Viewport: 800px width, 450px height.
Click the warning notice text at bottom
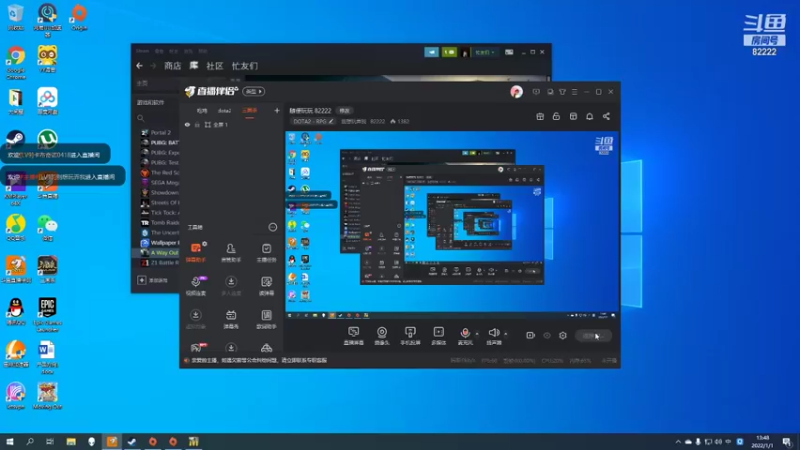(259, 360)
